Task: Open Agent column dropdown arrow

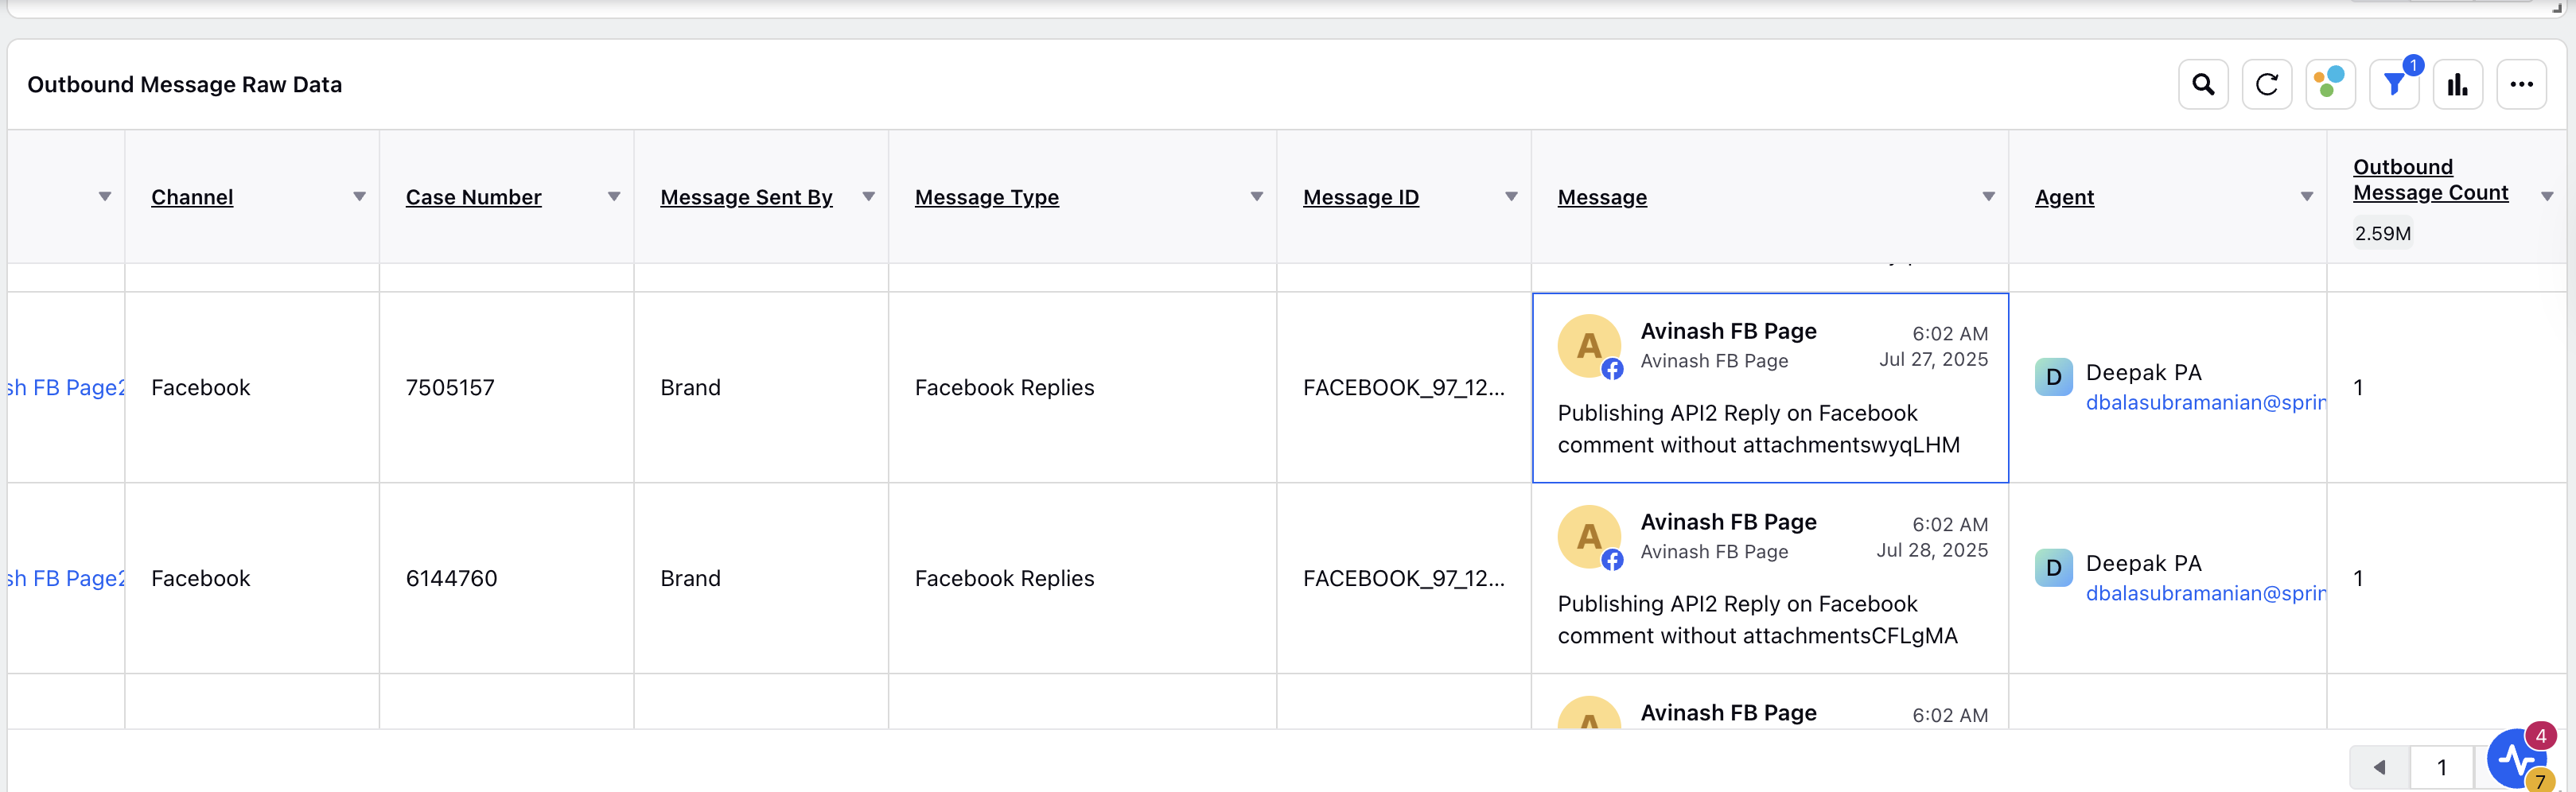Action: [2306, 197]
